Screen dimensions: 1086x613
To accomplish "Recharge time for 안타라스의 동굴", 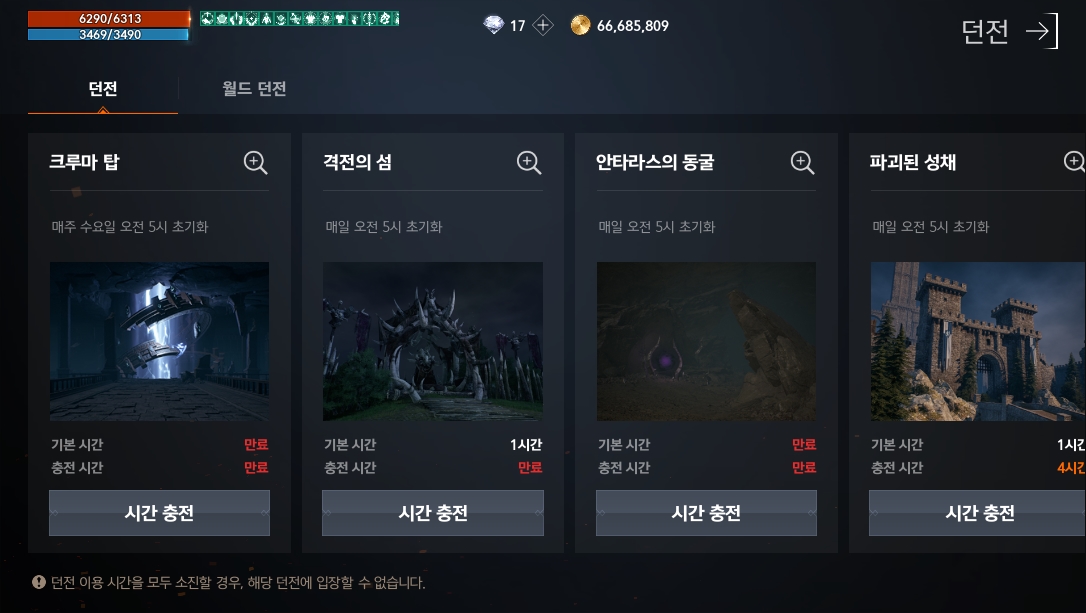I will point(706,513).
